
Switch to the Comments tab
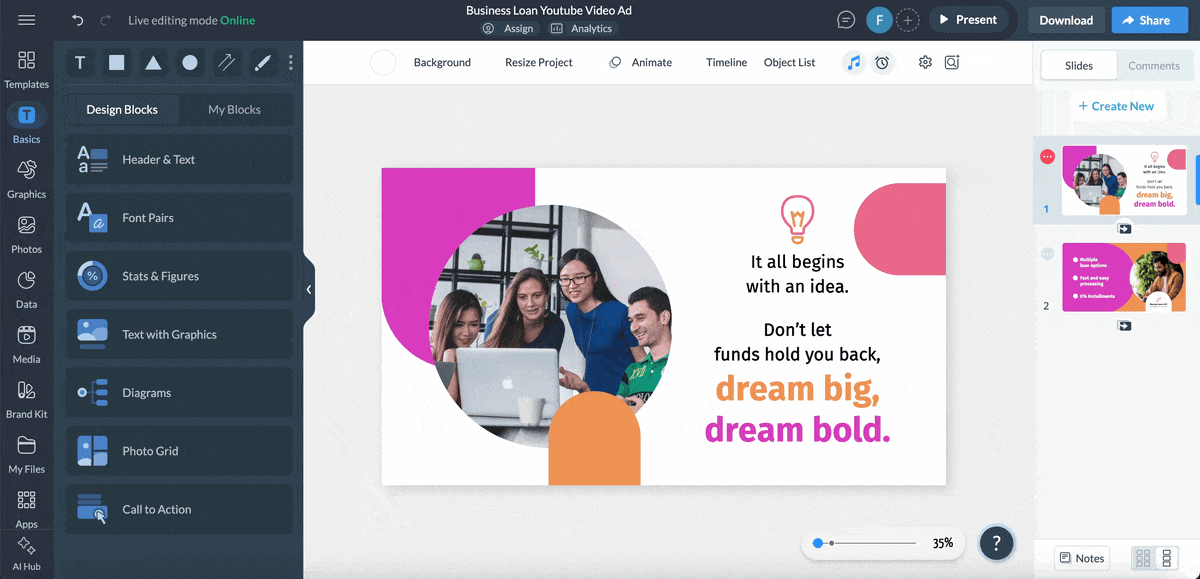coord(1154,66)
